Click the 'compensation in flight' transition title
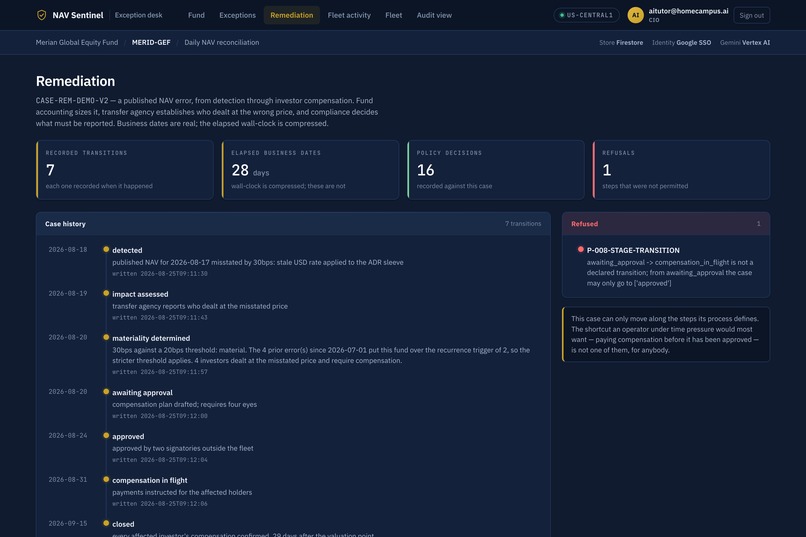 150,480
